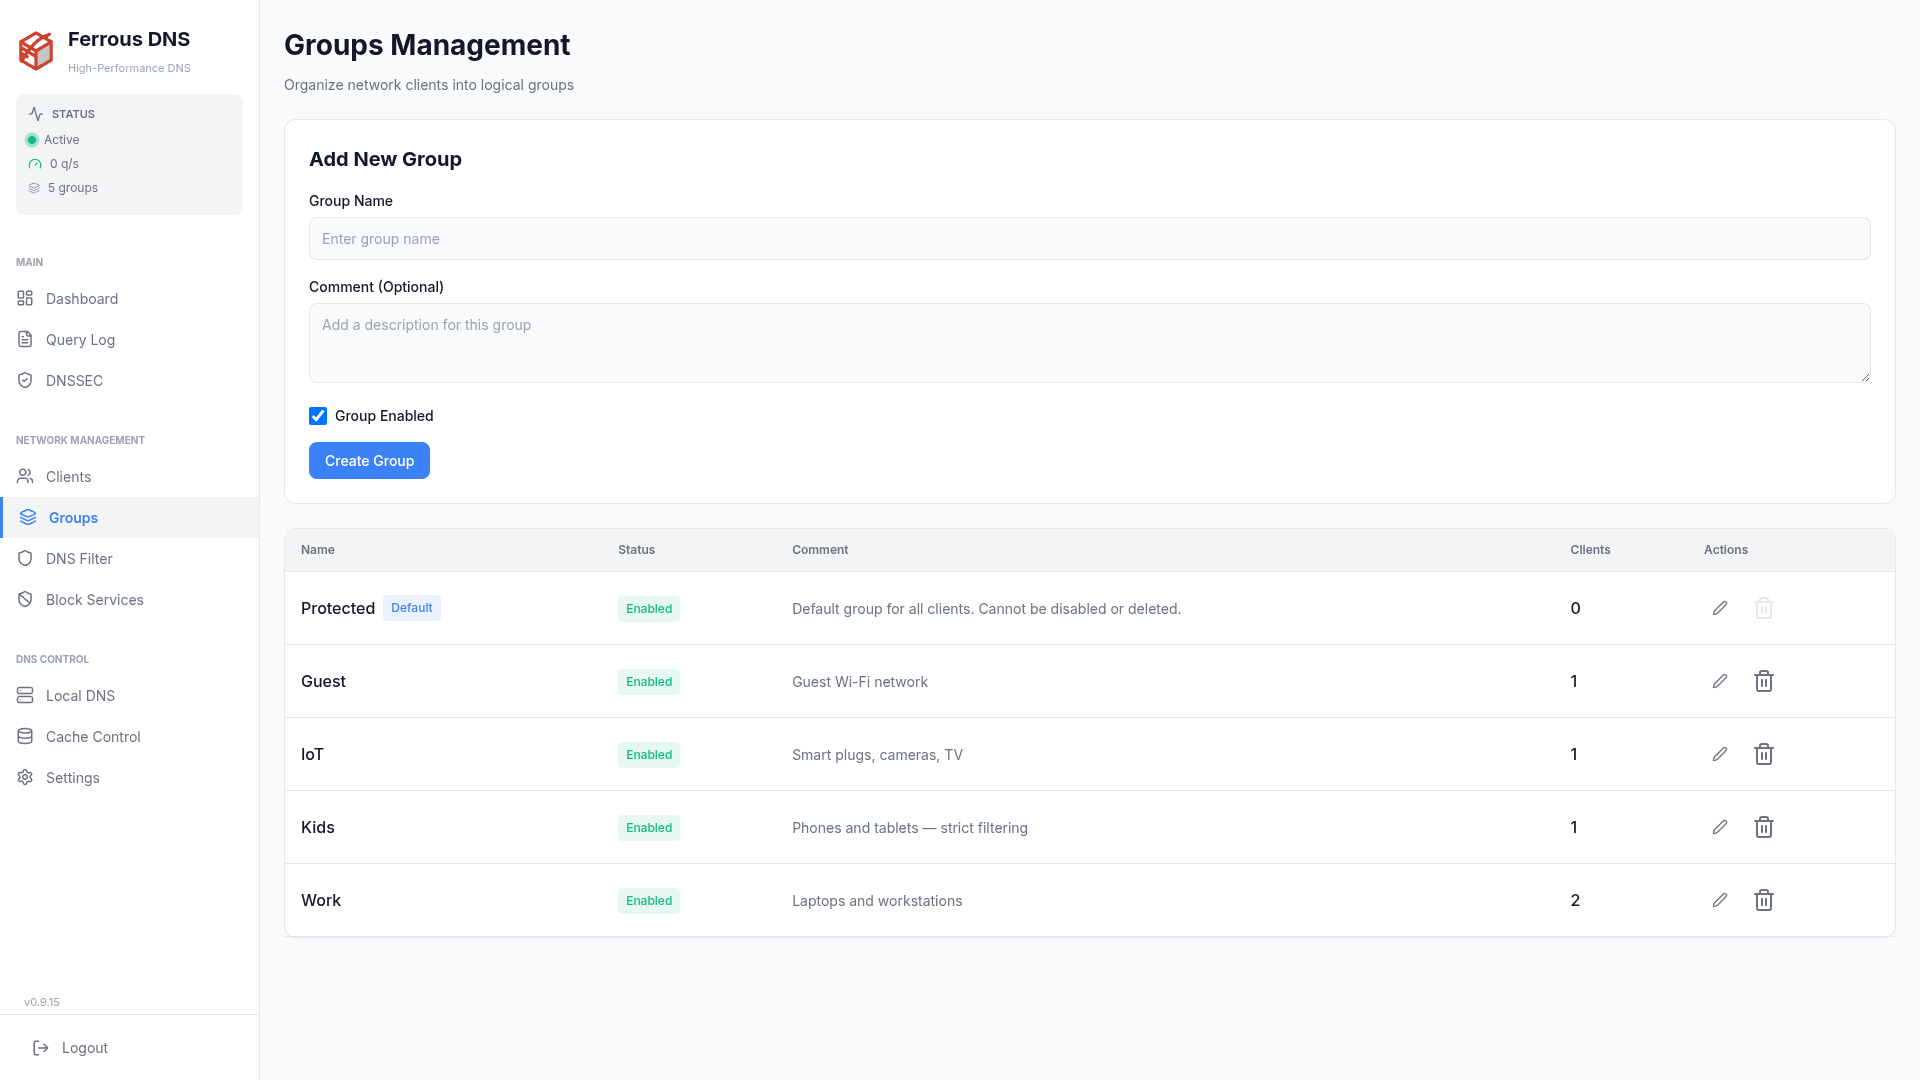Toggle the Group Enabled checkbox
The height and width of the screenshot is (1080, 1920).
point(318,416)
